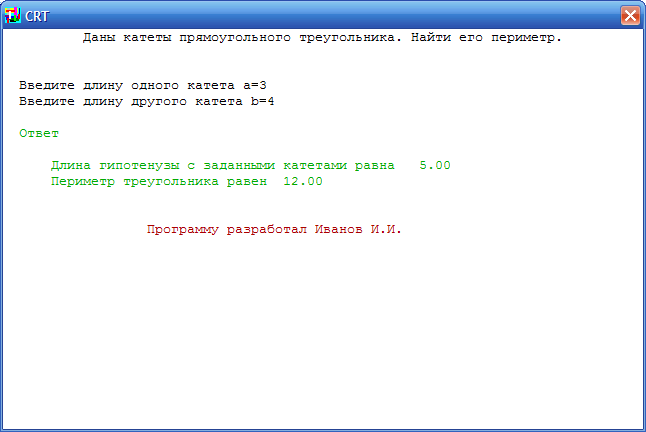The height and width of the screenshot is (432, 646).
Task: Select the problem statement line about катеты
Action: coord(322,38)
